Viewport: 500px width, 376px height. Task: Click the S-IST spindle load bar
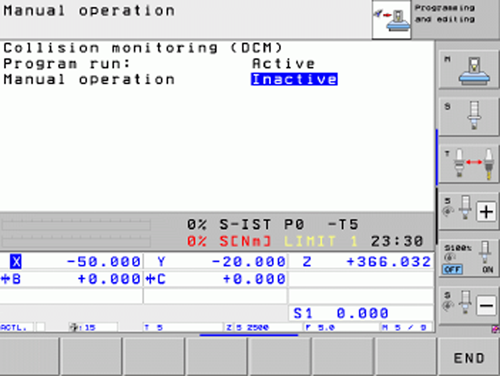(x=76, y=225)
